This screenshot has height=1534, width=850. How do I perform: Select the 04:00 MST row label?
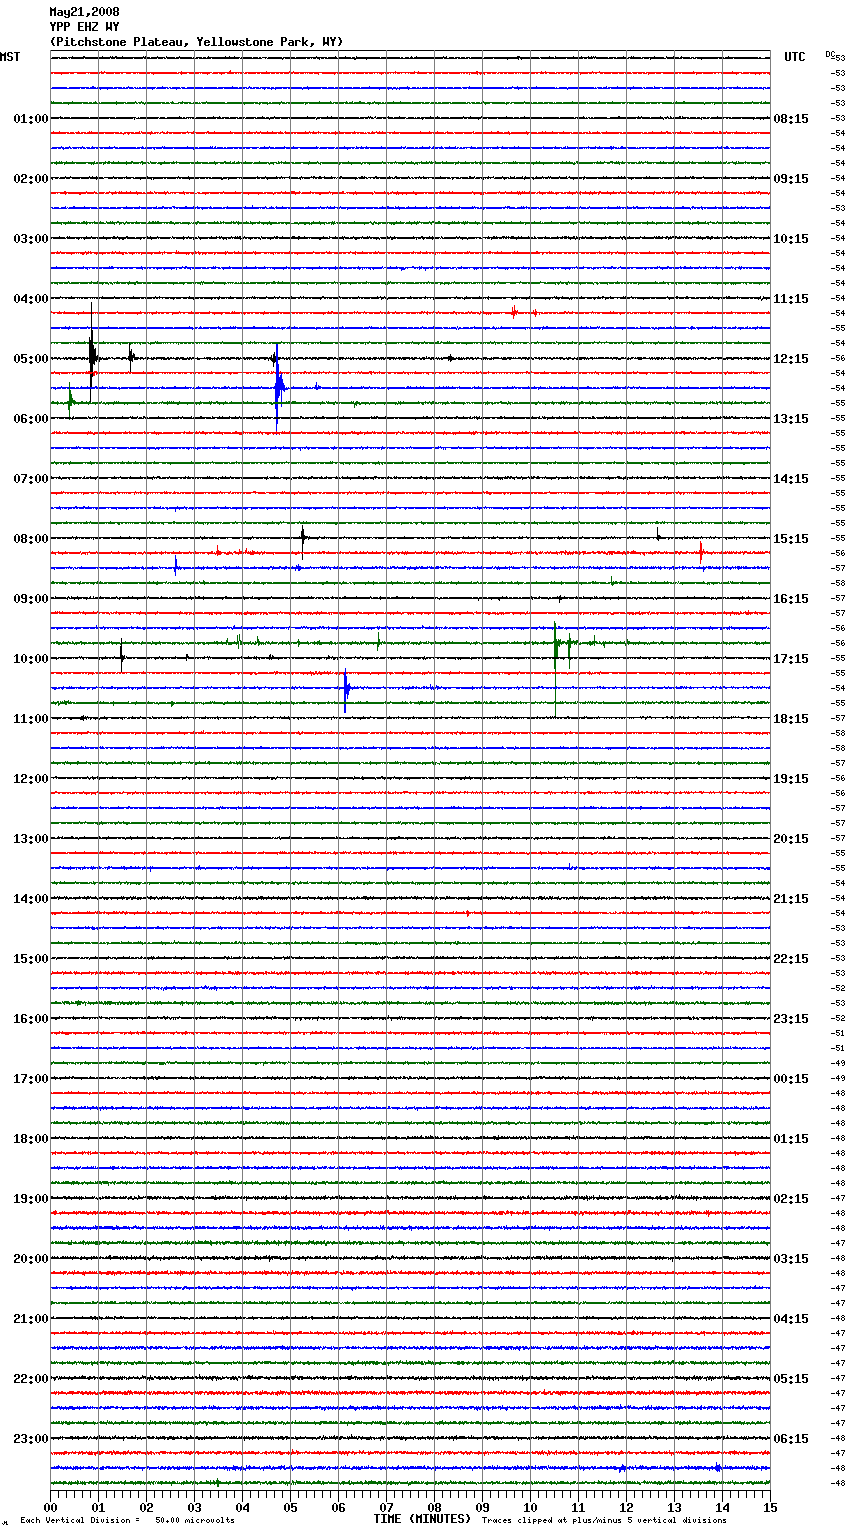[30, 299]
